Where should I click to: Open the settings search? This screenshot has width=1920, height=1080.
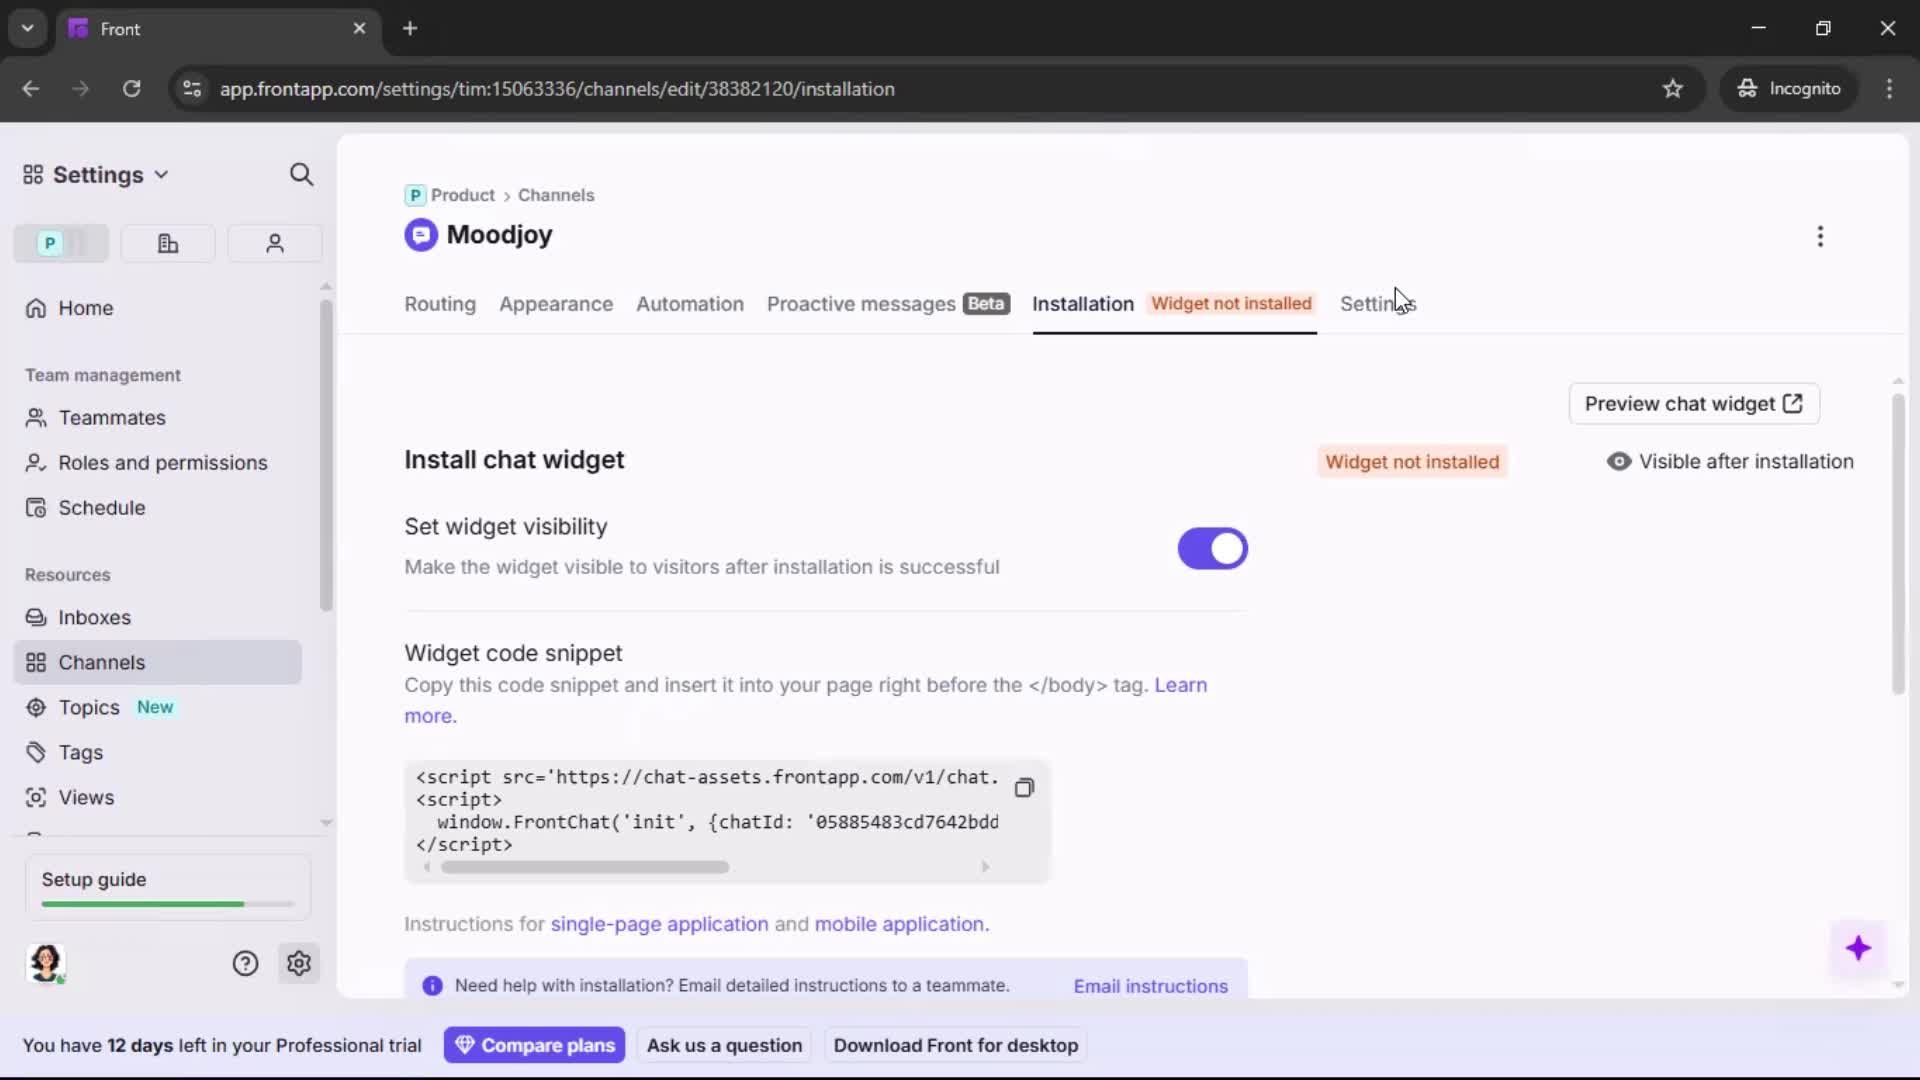[301, 174]
